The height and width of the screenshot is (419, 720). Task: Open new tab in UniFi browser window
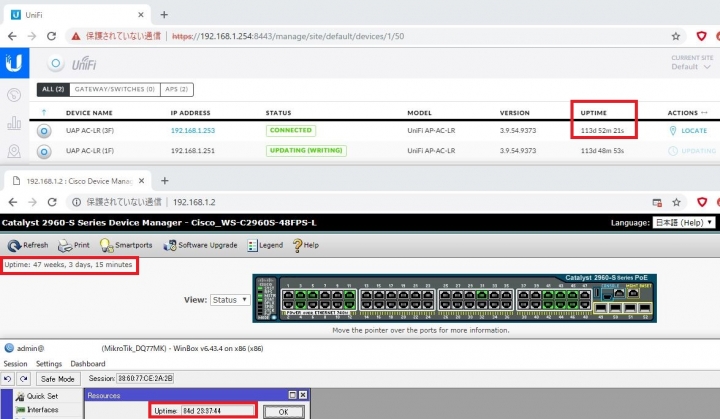click(x=164, y=15)
